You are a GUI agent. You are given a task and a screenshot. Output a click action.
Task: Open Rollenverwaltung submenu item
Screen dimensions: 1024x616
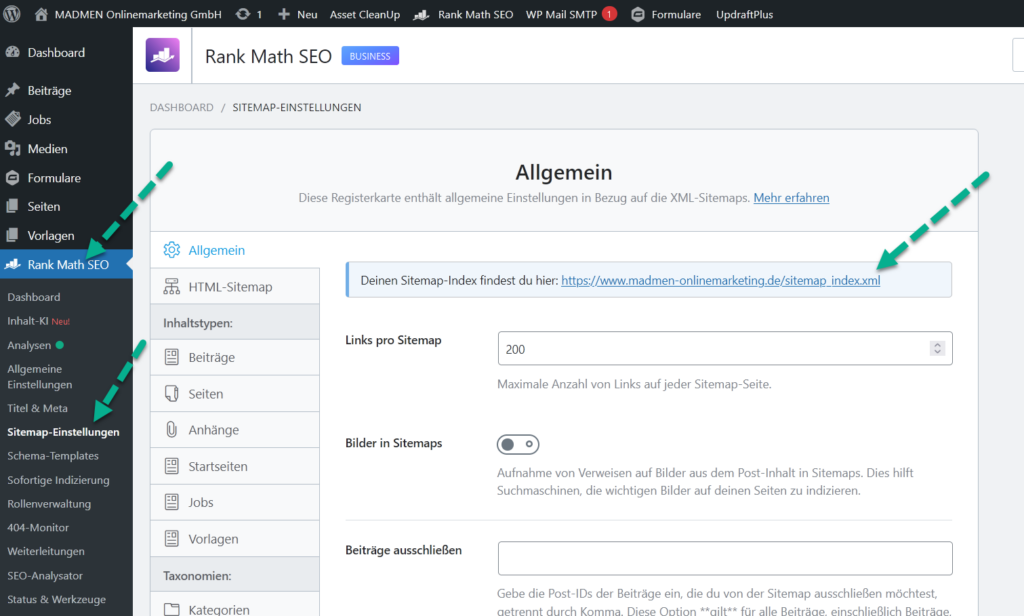49,504
